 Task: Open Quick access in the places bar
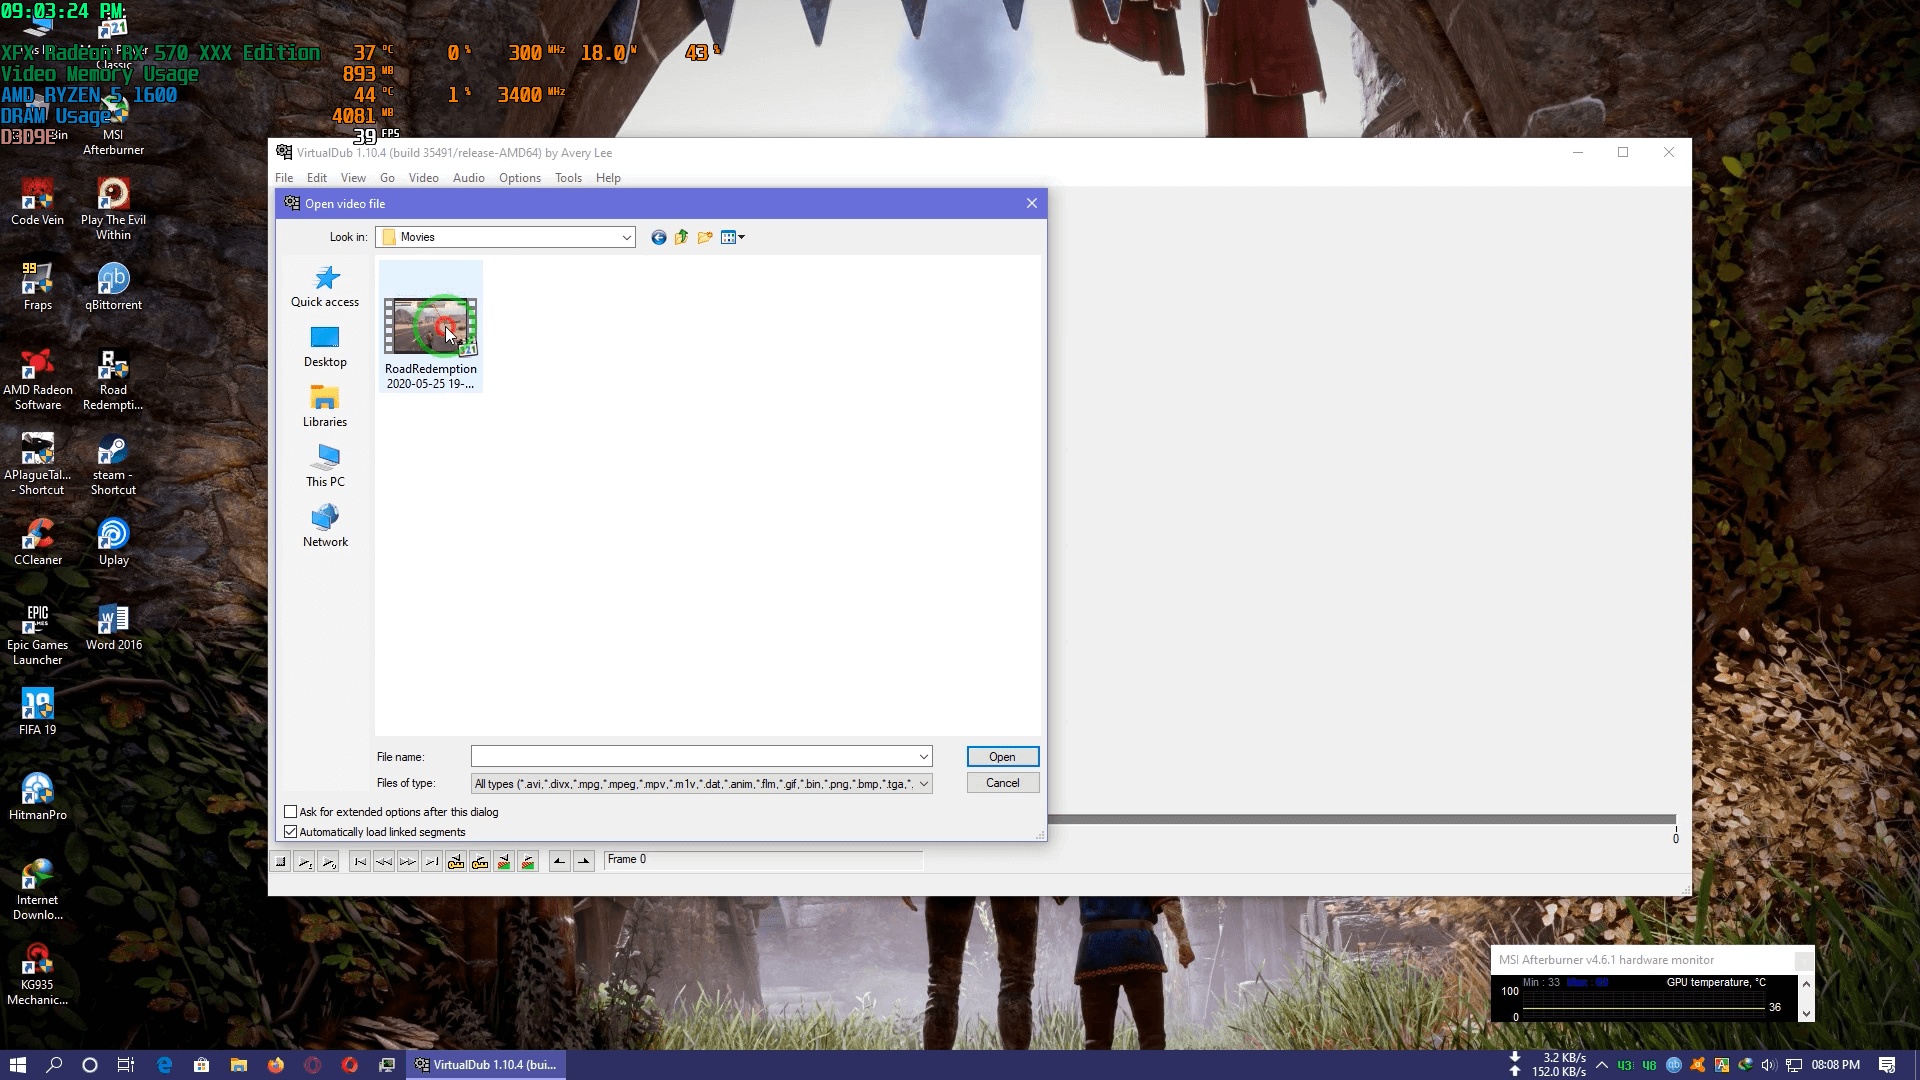325,286
